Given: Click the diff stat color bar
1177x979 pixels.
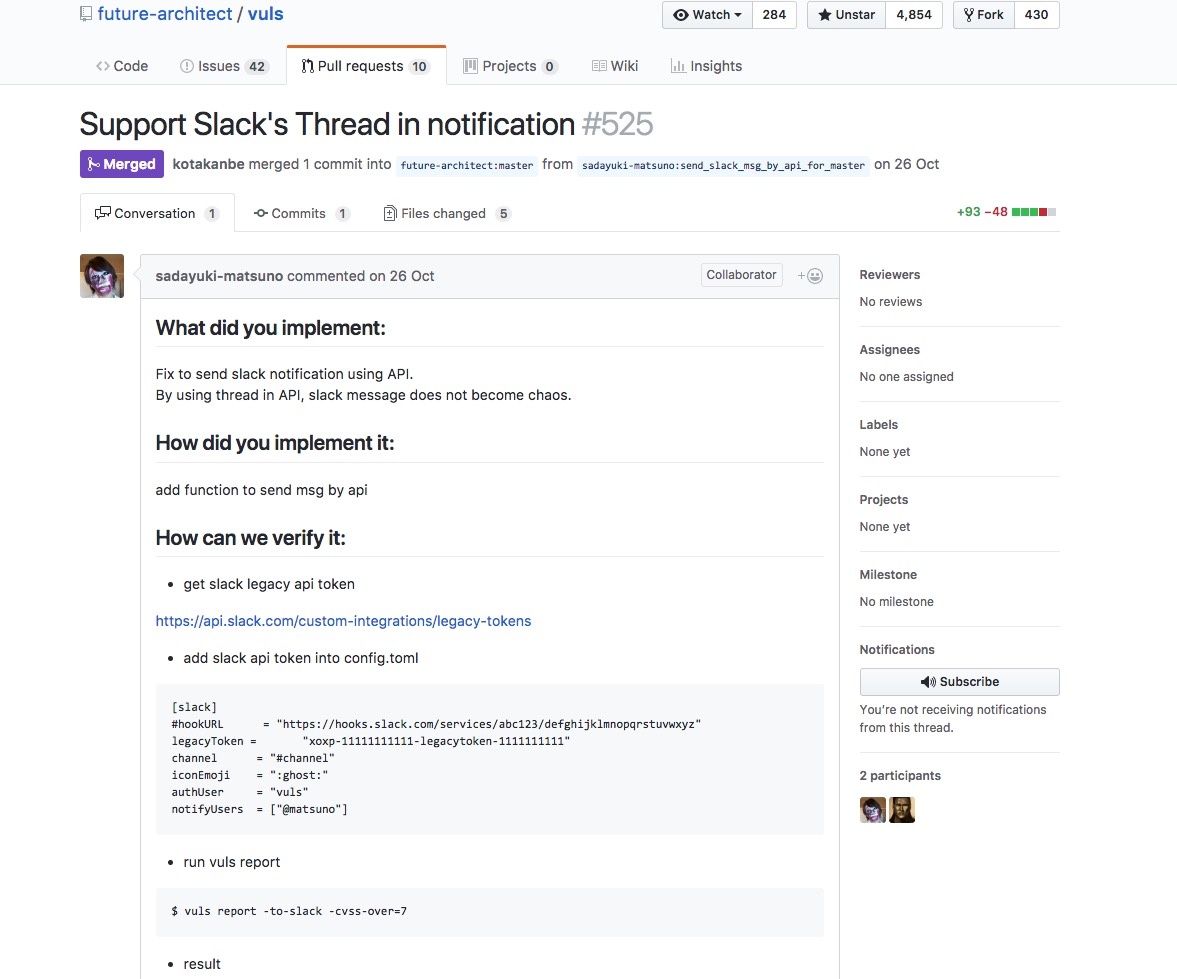Looking at the screenshot, I should 1034,212.
